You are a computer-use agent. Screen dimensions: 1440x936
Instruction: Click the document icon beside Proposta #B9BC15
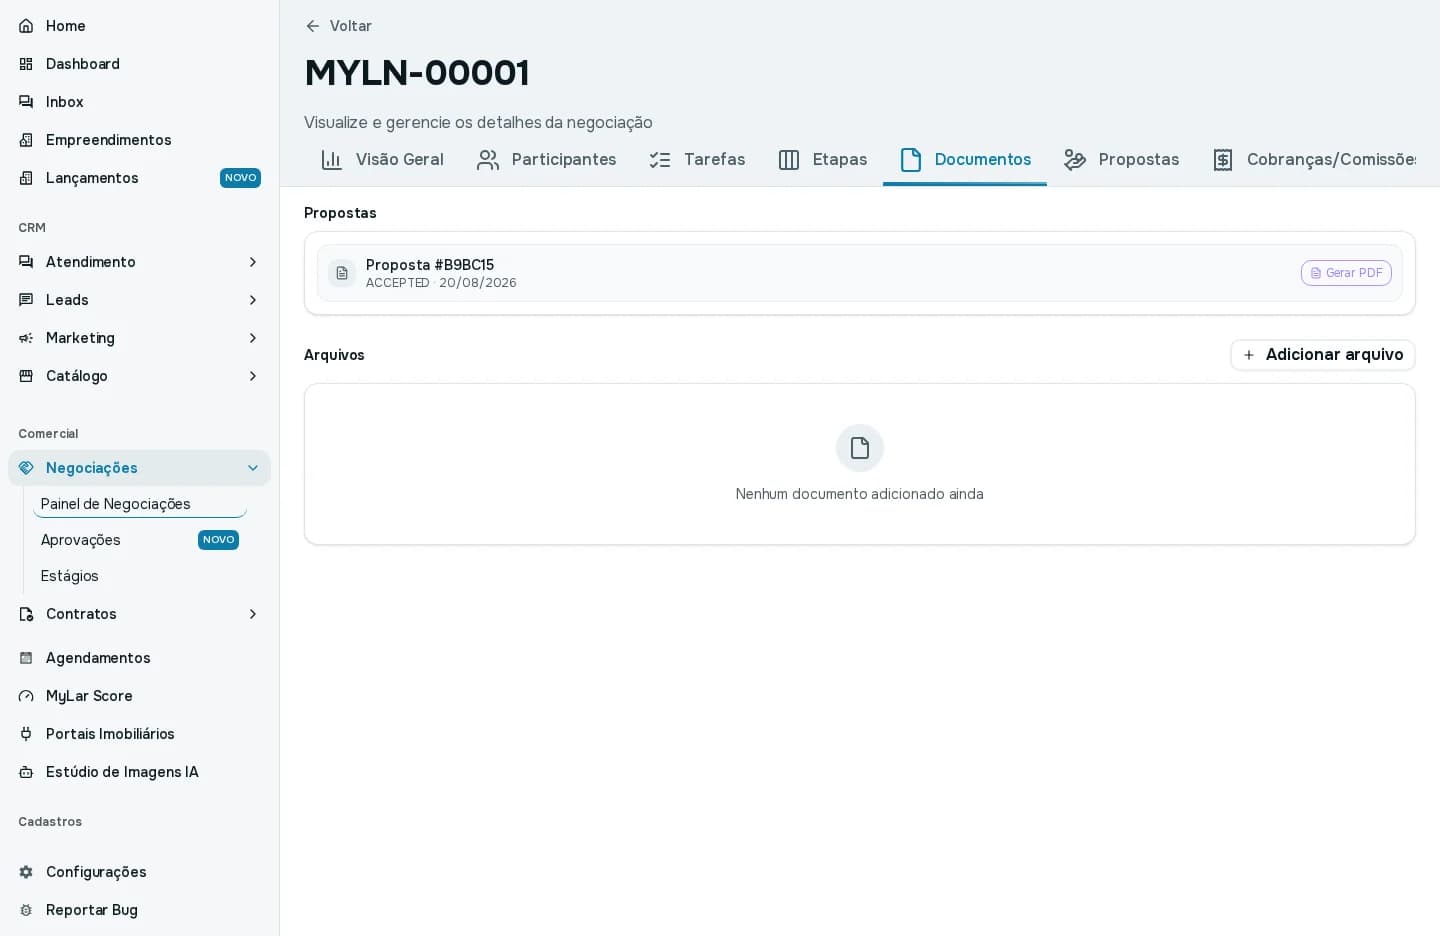coord(342,273)
